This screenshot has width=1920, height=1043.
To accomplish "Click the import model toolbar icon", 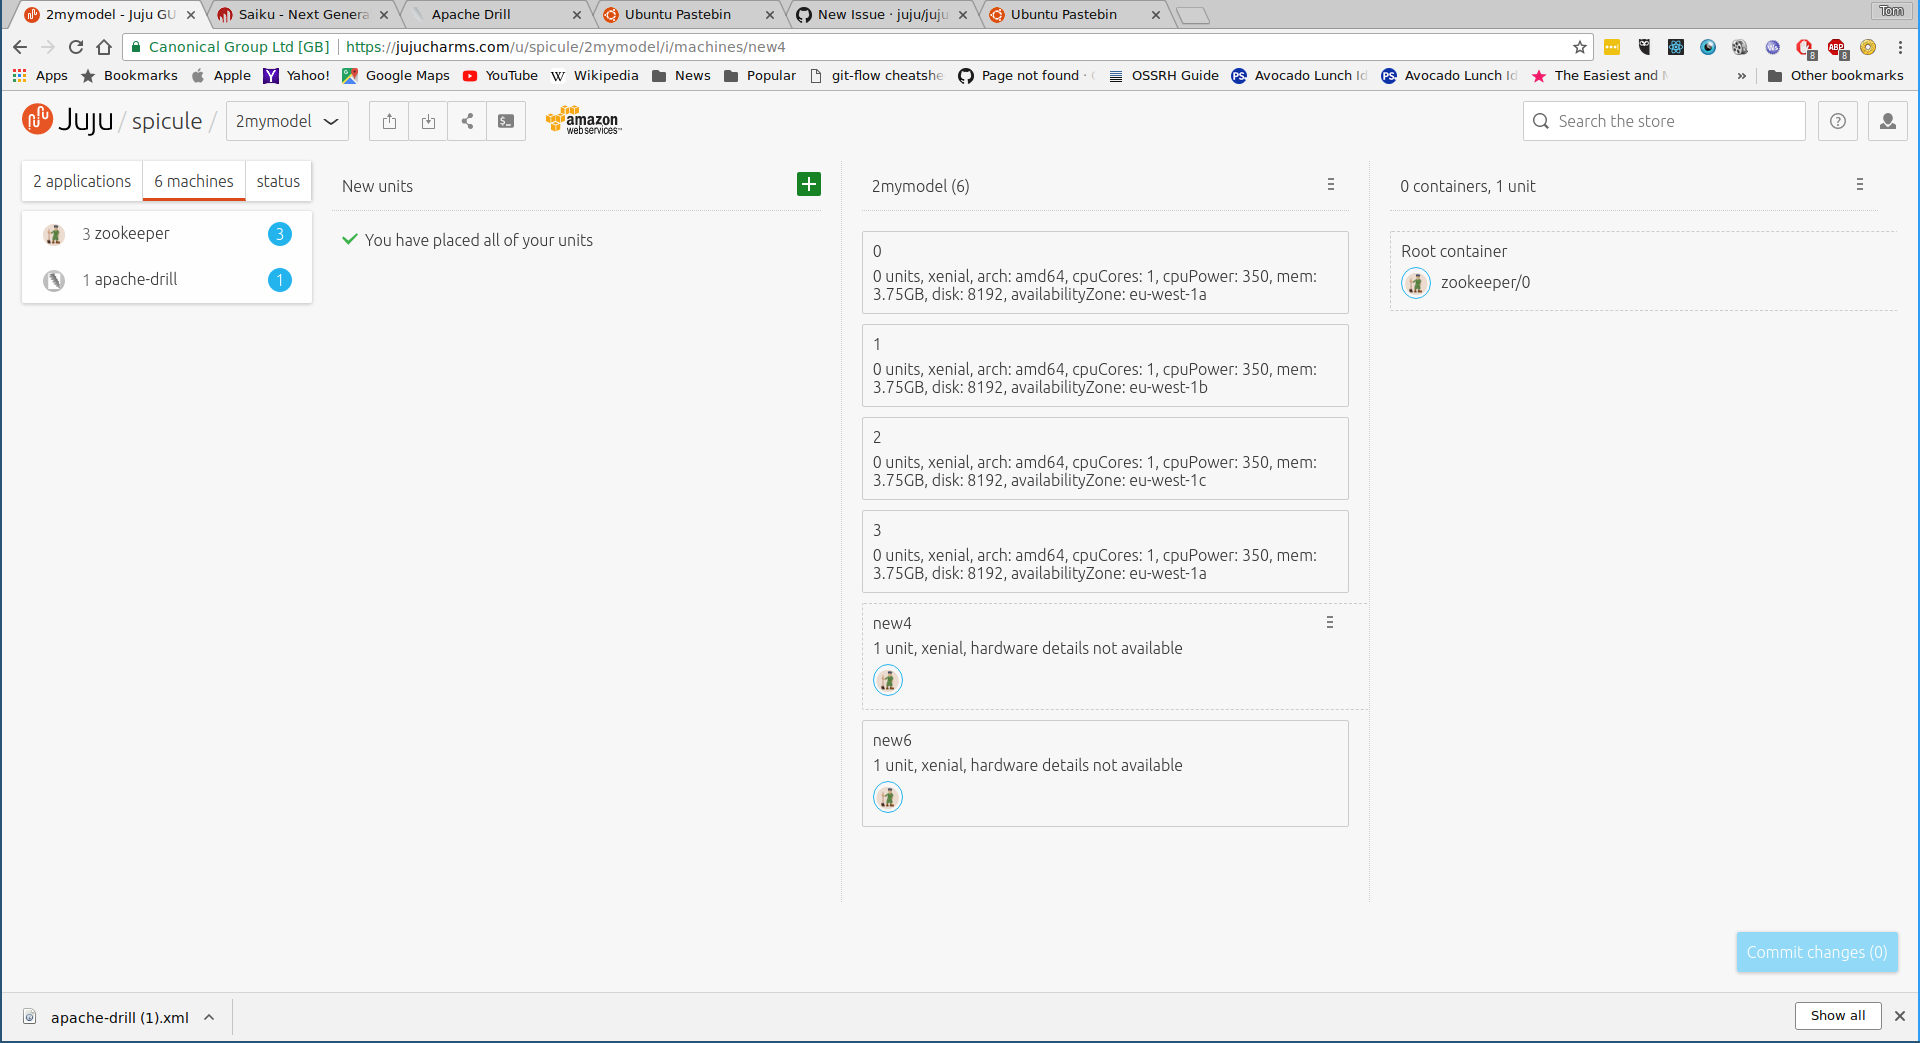I will pyautogui.click(x=428, y=121).
